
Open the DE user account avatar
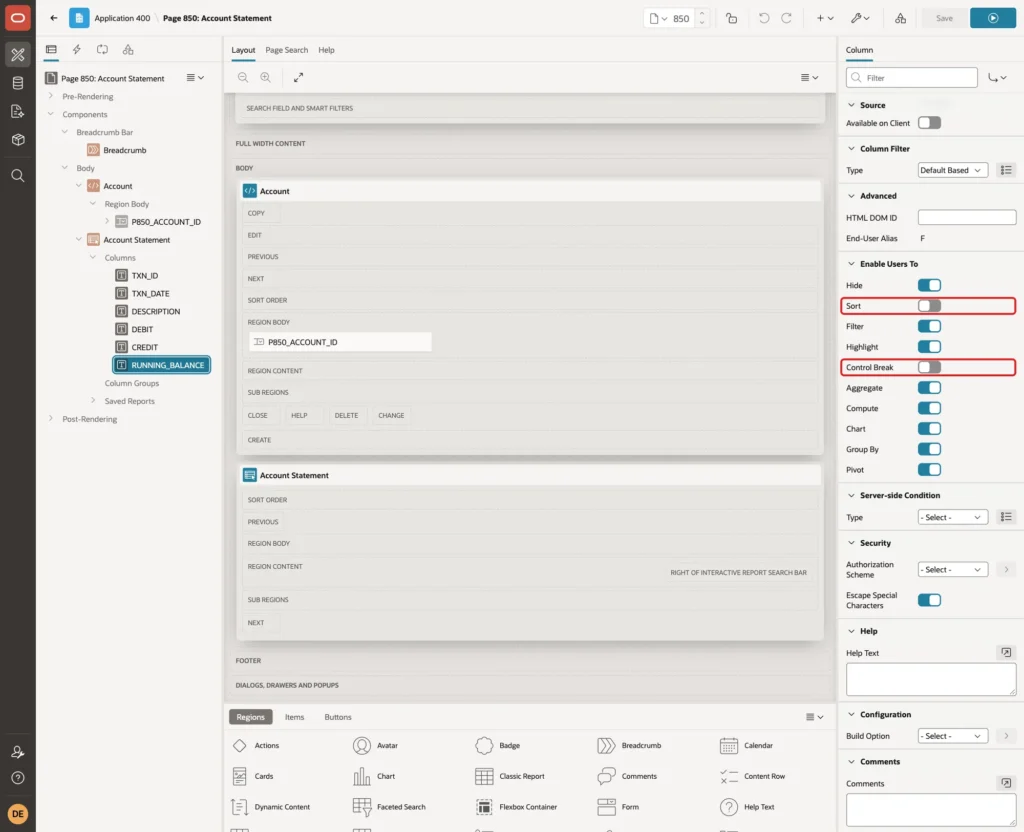[18, 814]
